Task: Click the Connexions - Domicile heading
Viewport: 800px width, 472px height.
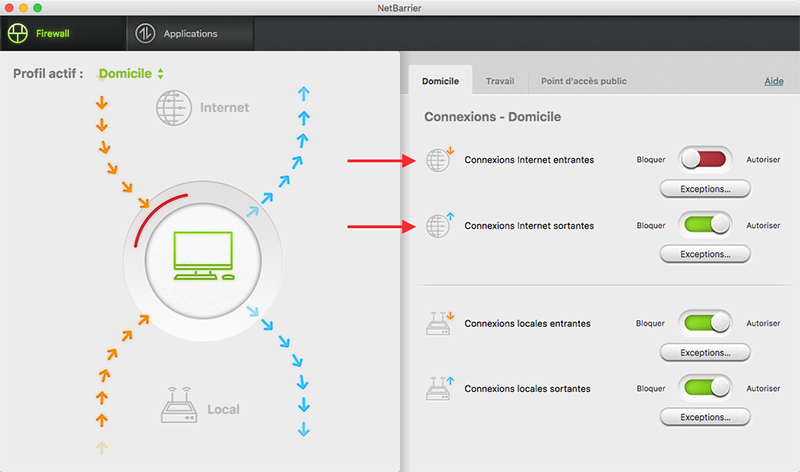Action: [492, 117]
